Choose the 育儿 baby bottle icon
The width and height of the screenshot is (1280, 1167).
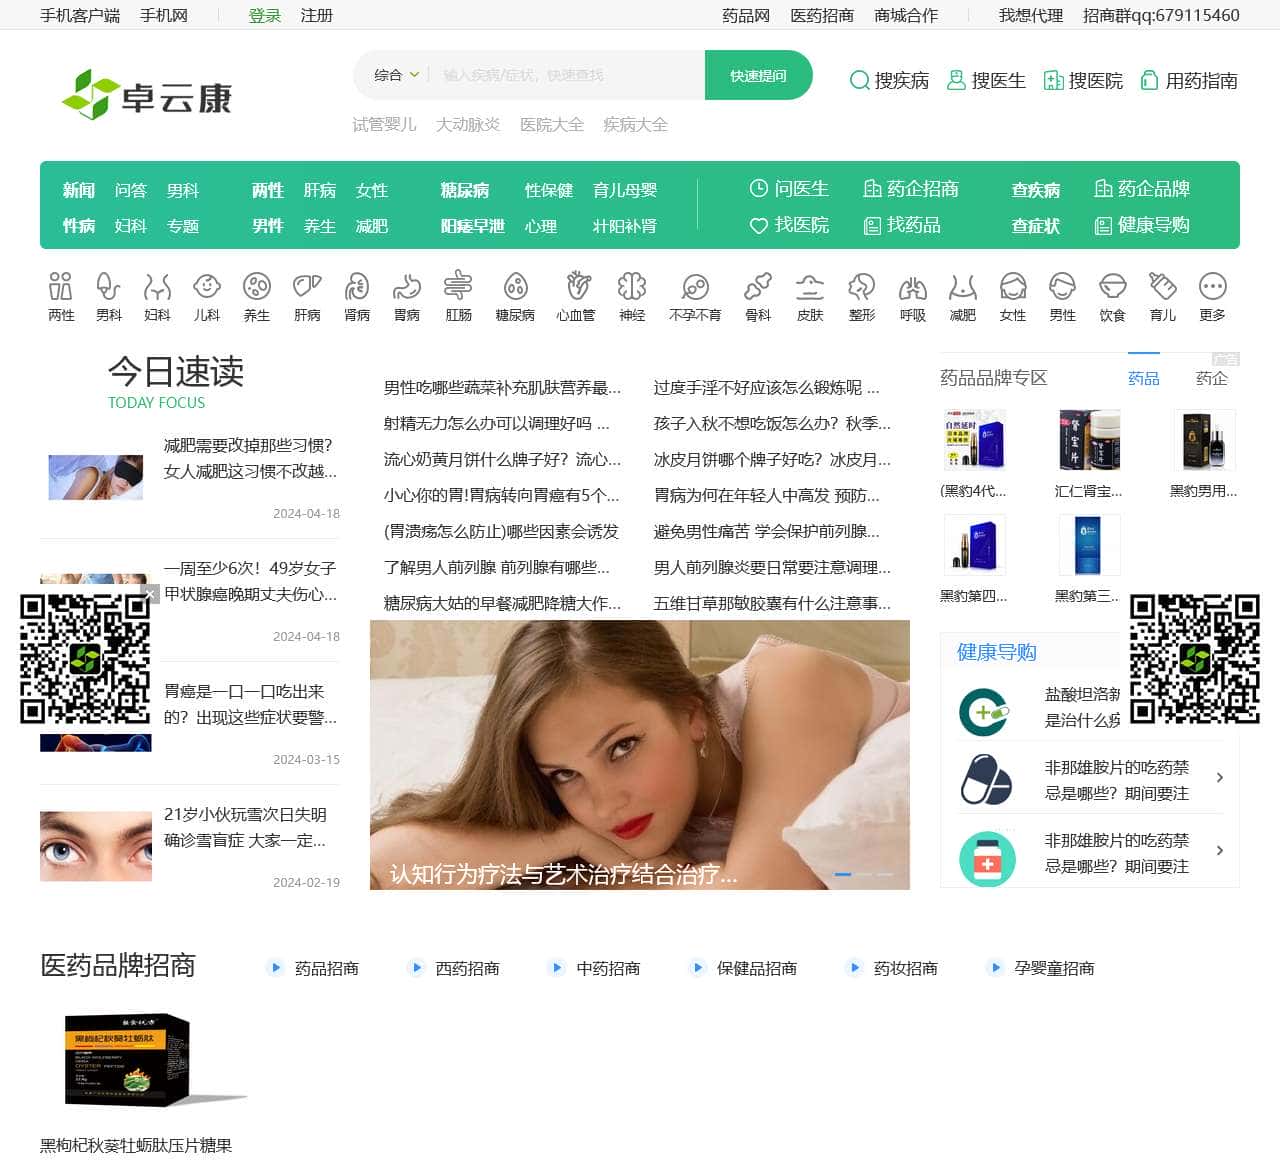tap(1162, 287)
